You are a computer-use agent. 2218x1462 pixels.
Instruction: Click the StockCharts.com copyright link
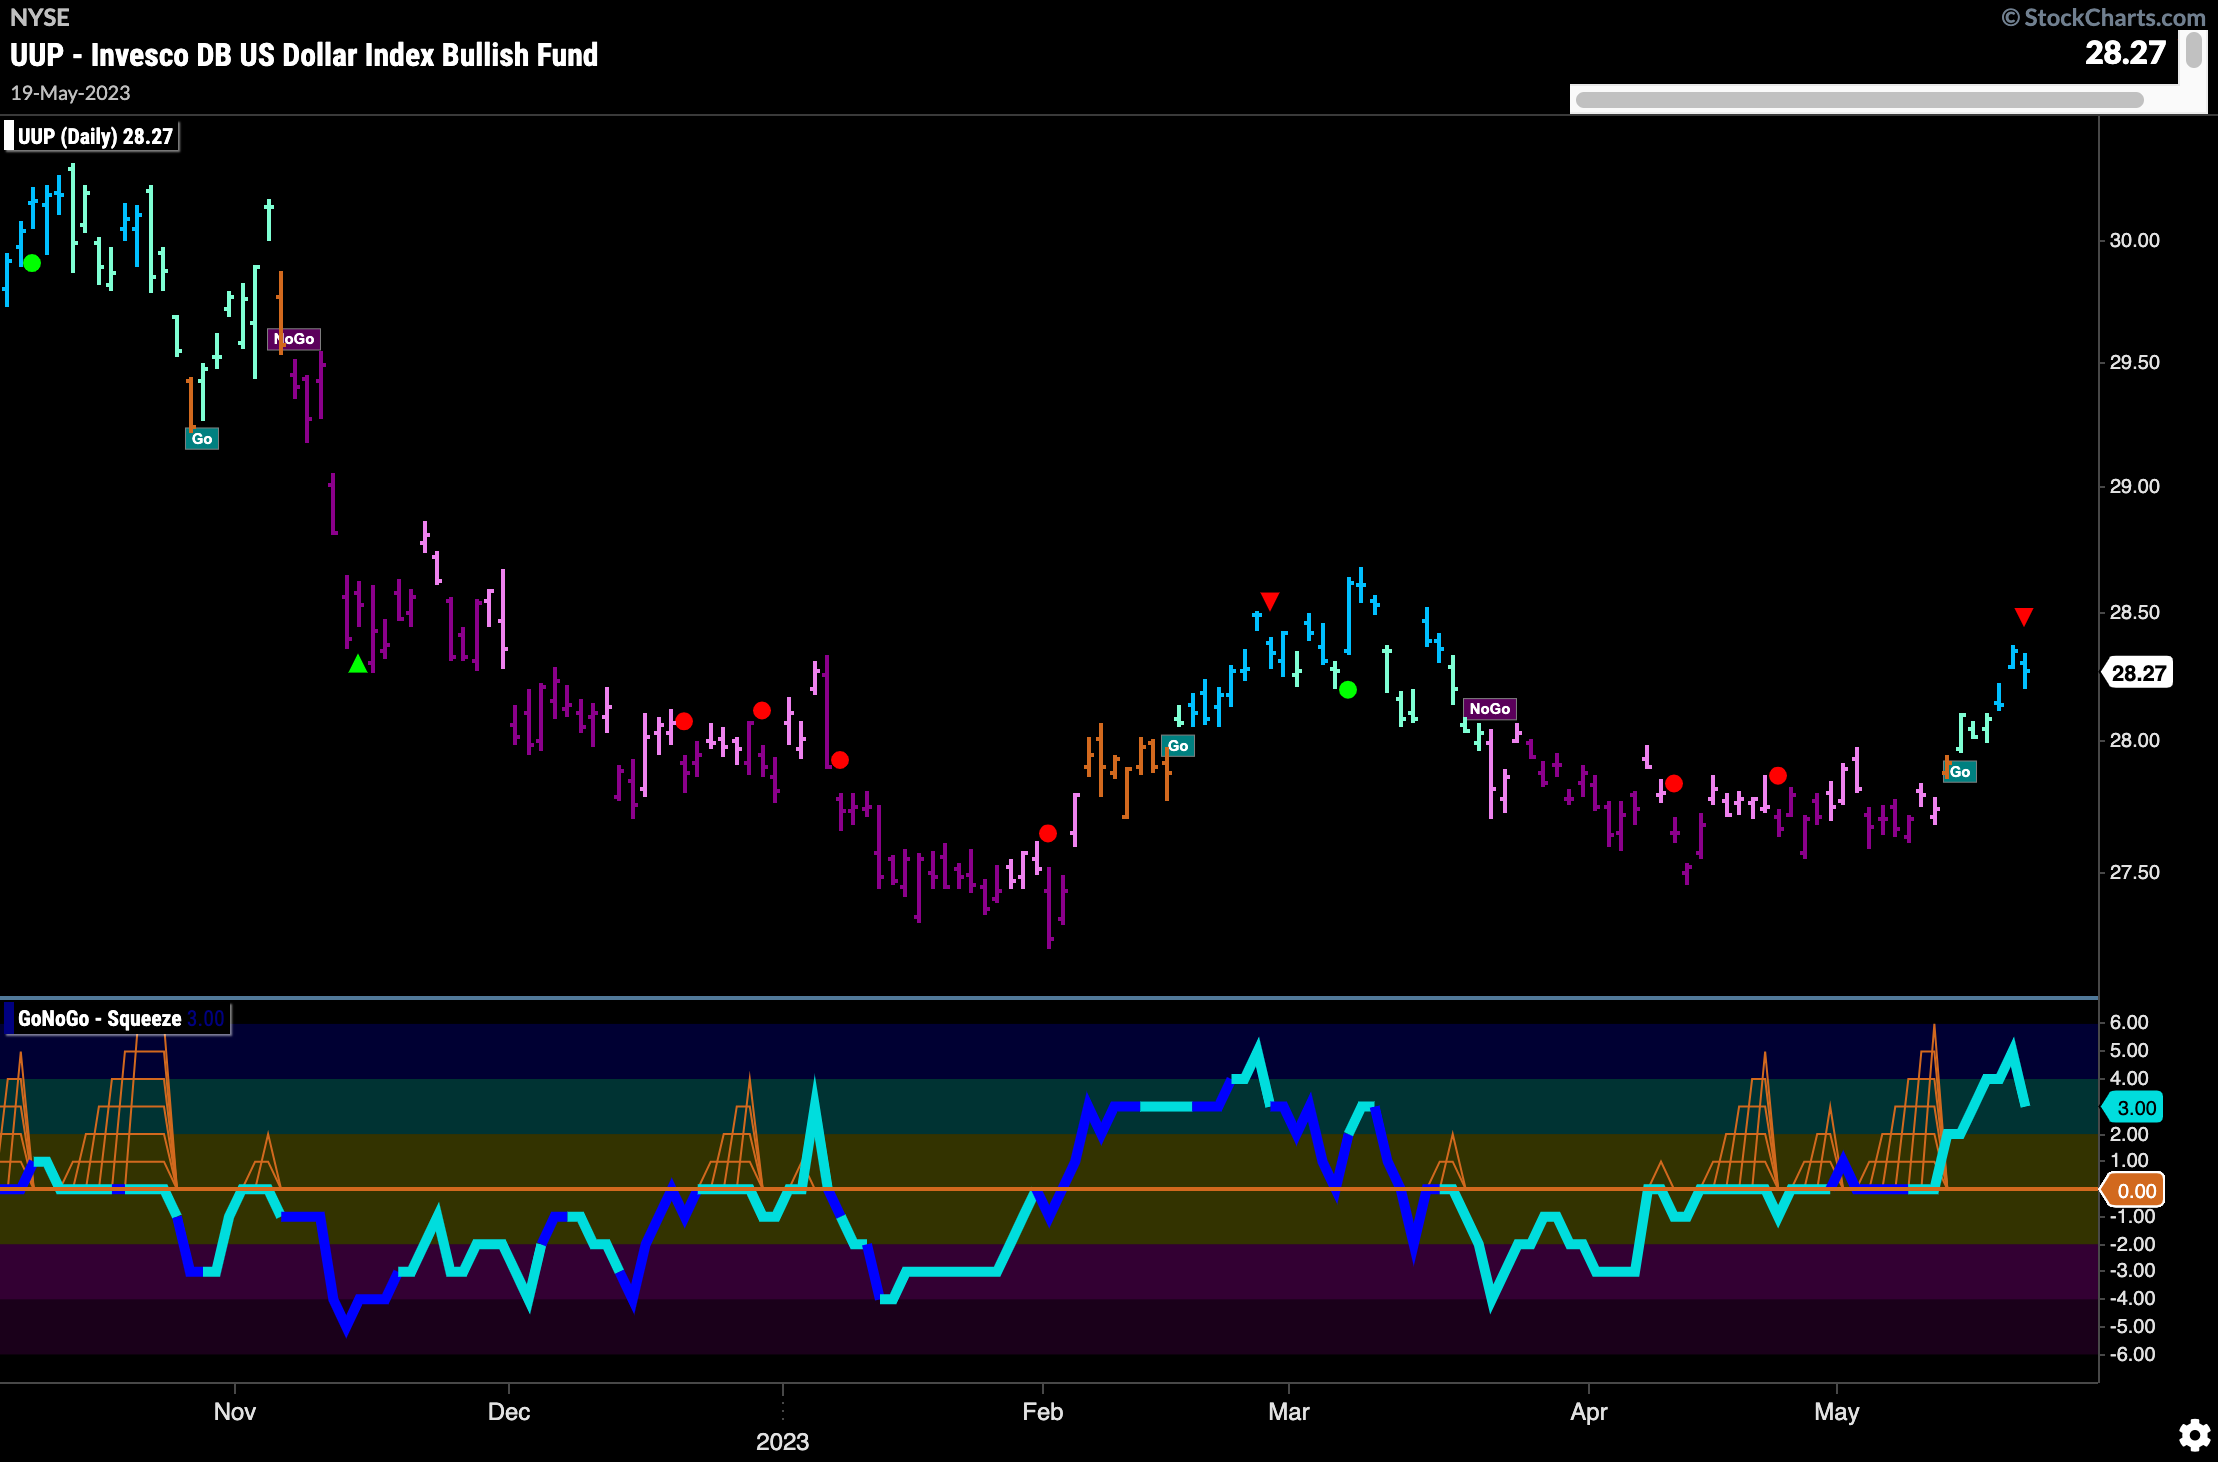click(2102, 18)
